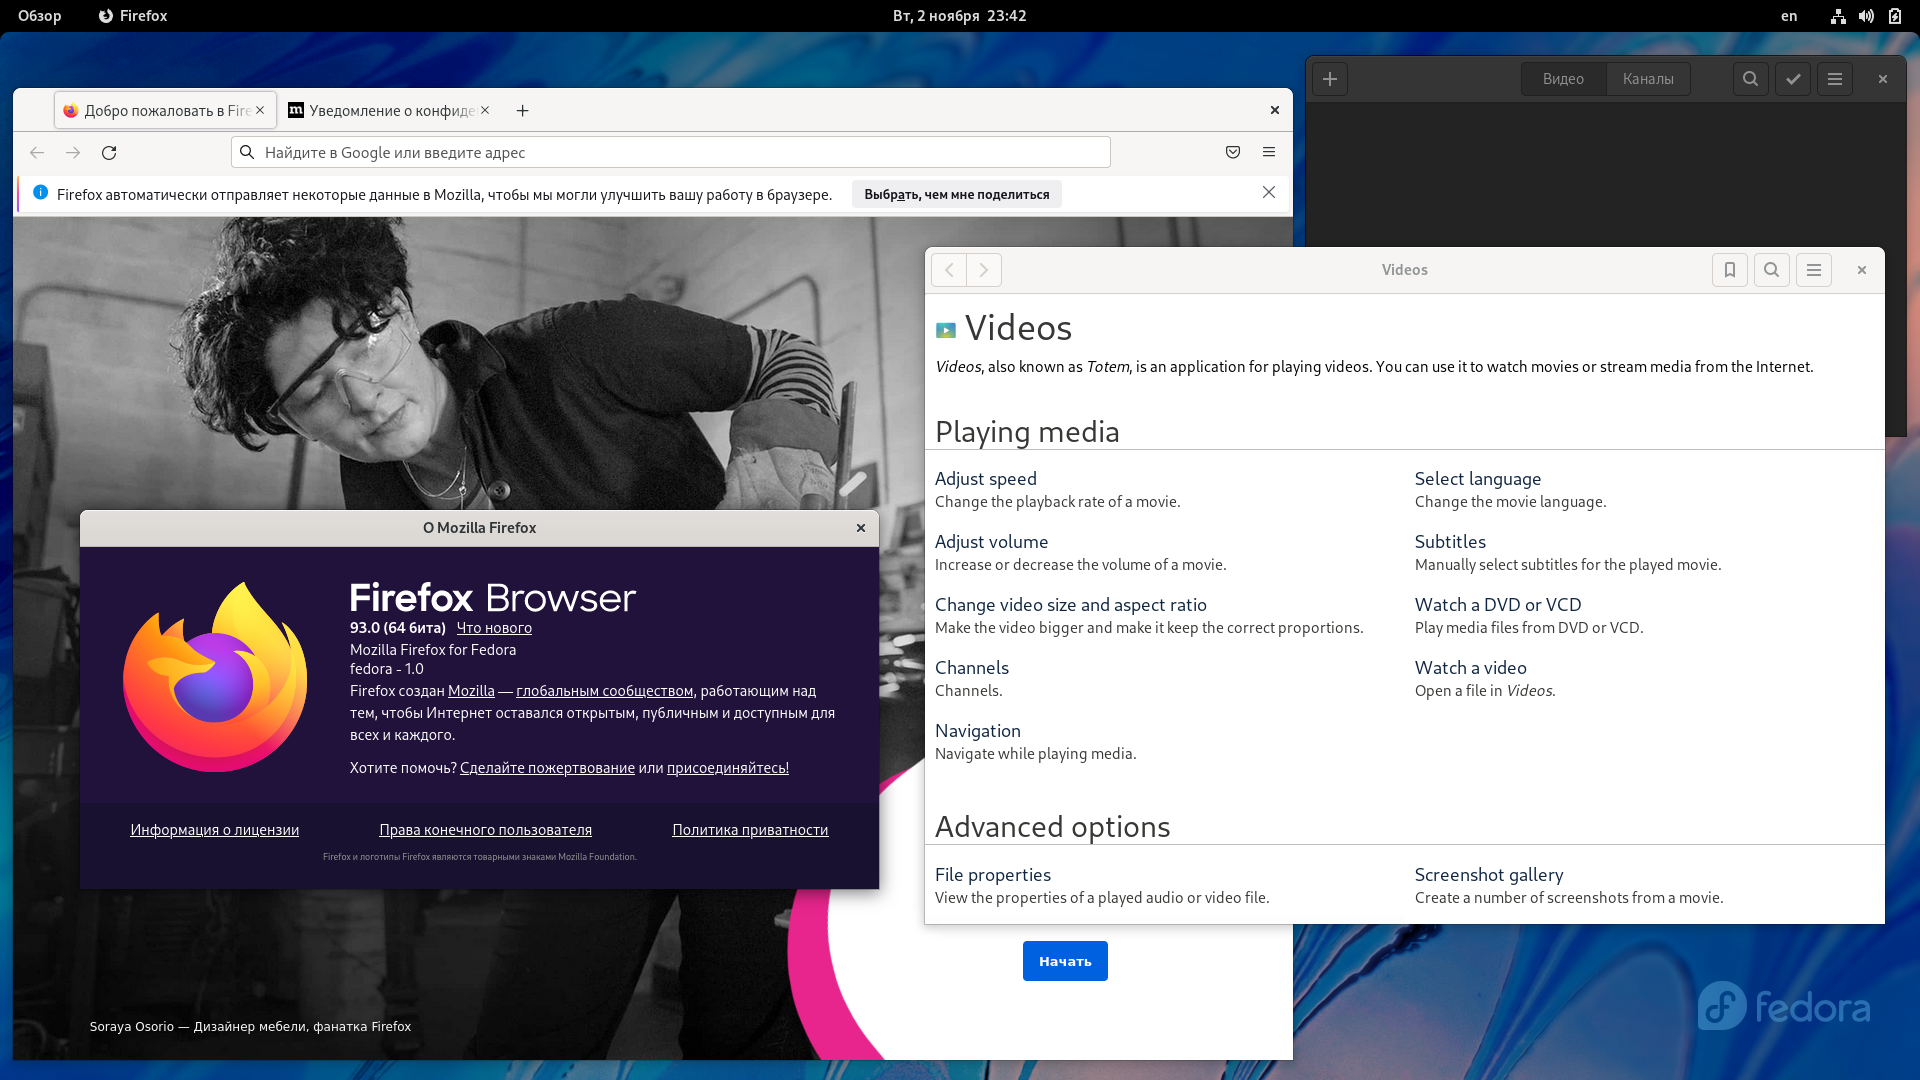The width and height of the screenshot is (1920, 1080).
Task: Open new Firefox tab with plus
Action: [522, 111]
